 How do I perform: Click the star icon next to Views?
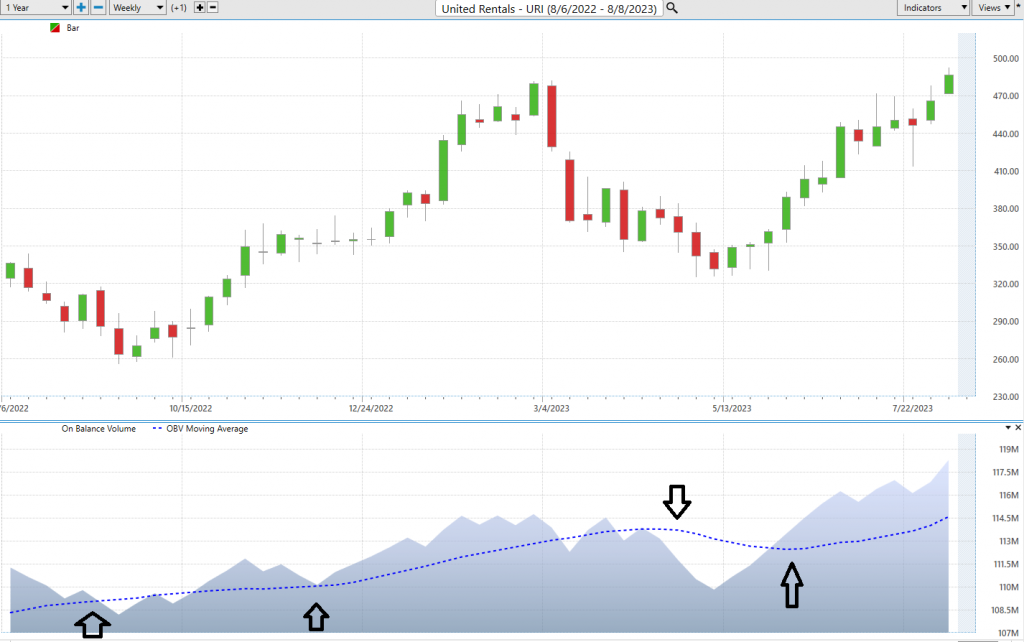coord(1019,5)
